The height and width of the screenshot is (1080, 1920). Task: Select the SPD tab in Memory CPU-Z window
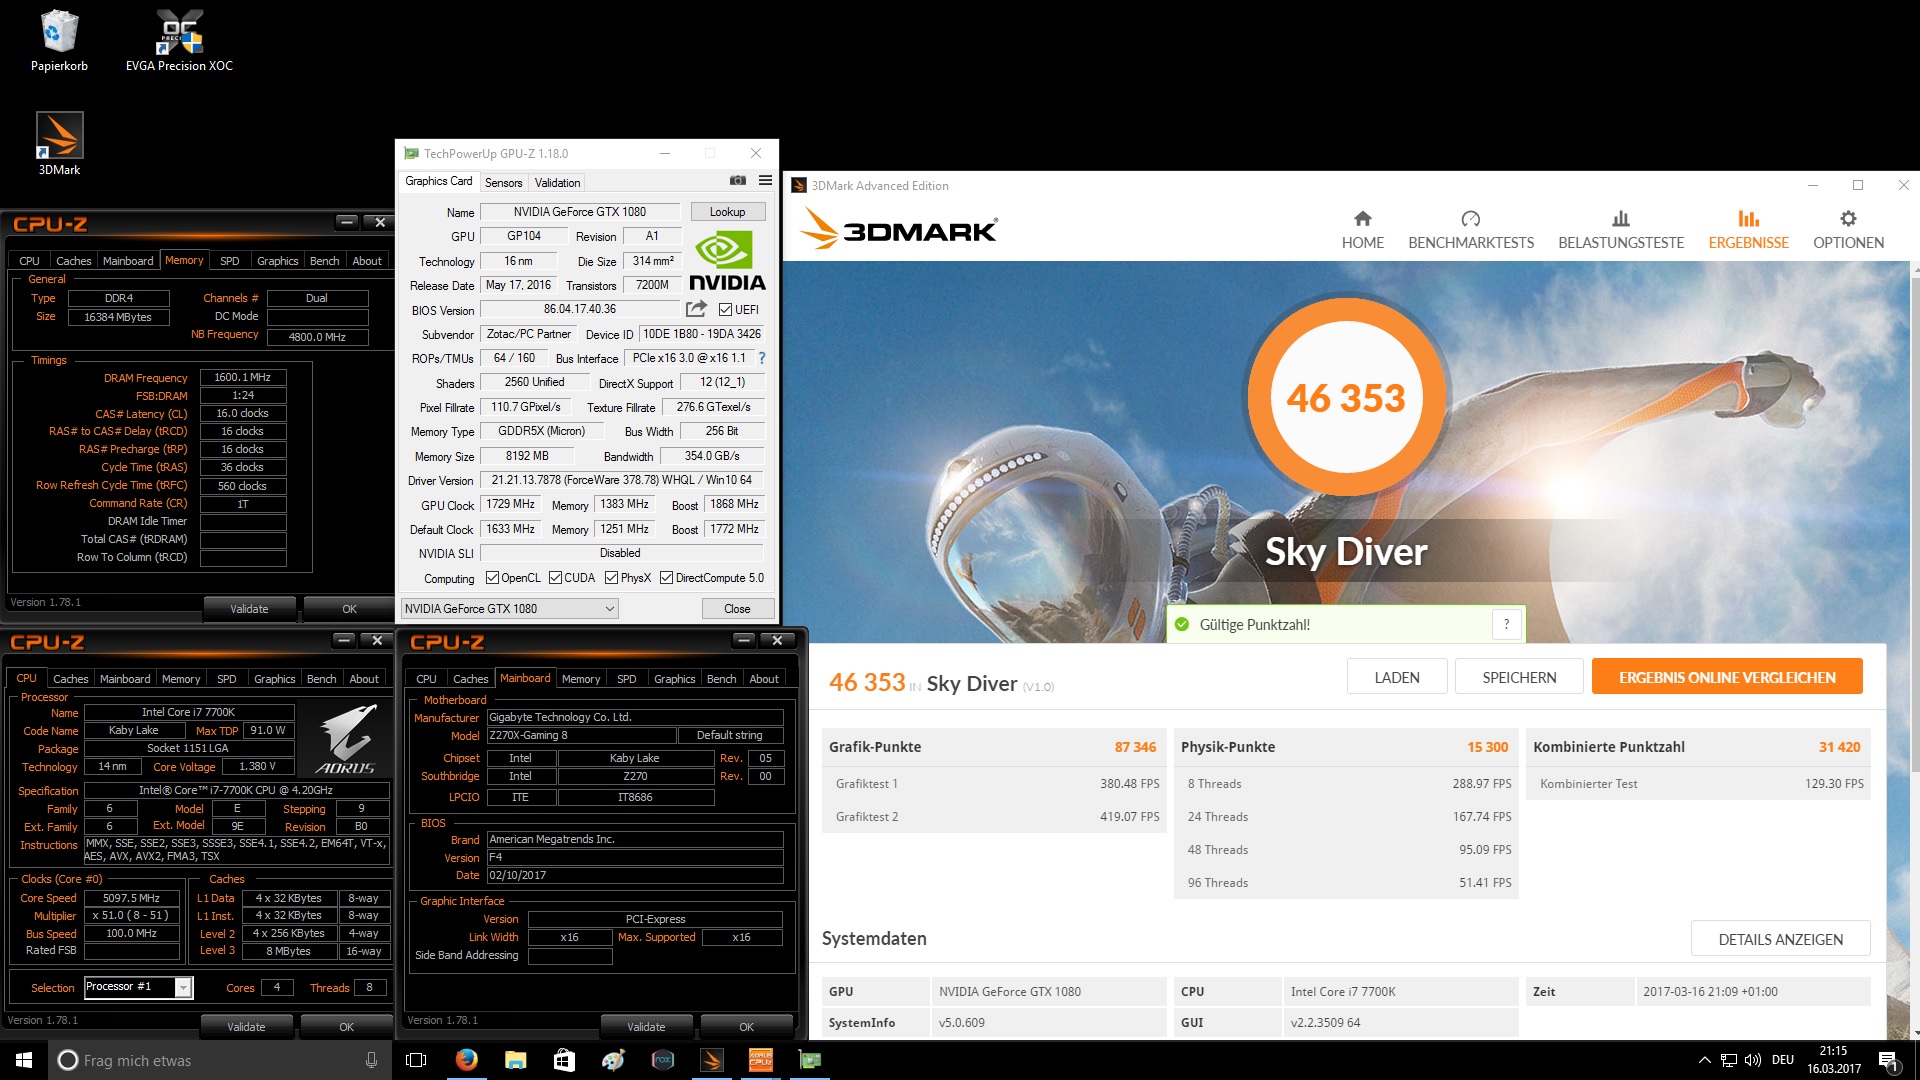point(230,260)
